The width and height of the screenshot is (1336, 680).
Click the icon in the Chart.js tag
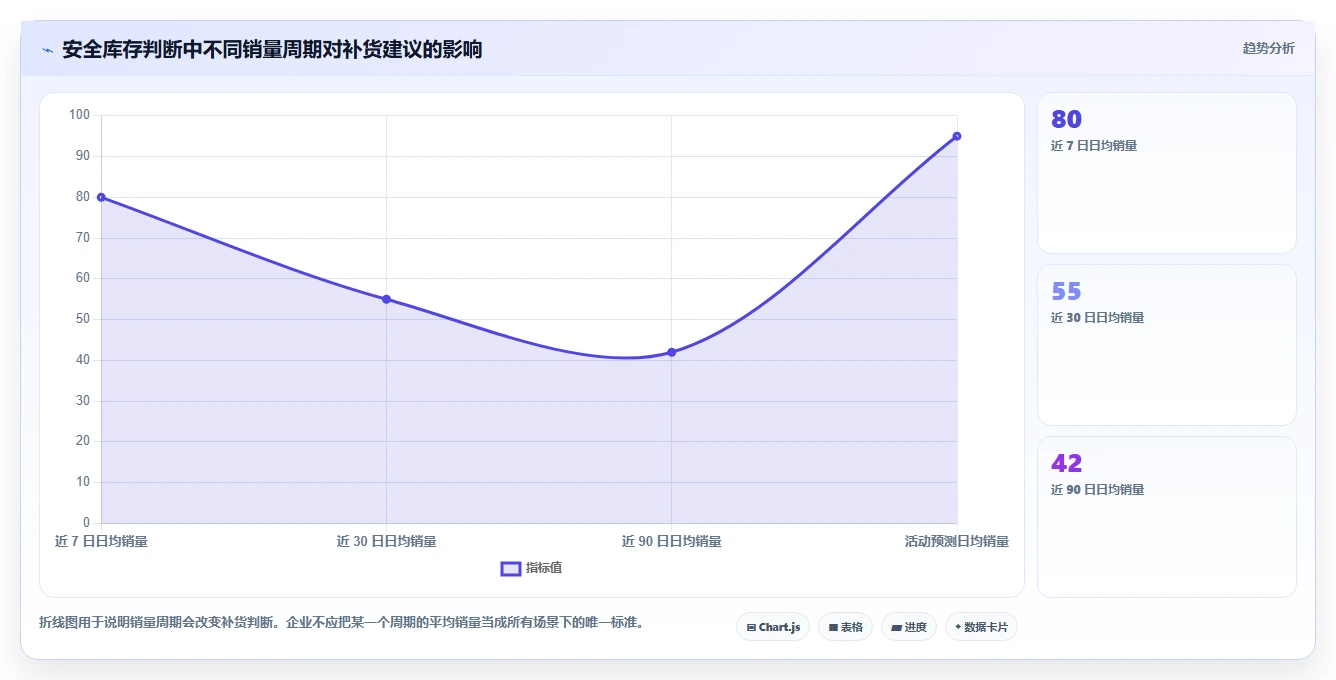click(x=751, y=628)
